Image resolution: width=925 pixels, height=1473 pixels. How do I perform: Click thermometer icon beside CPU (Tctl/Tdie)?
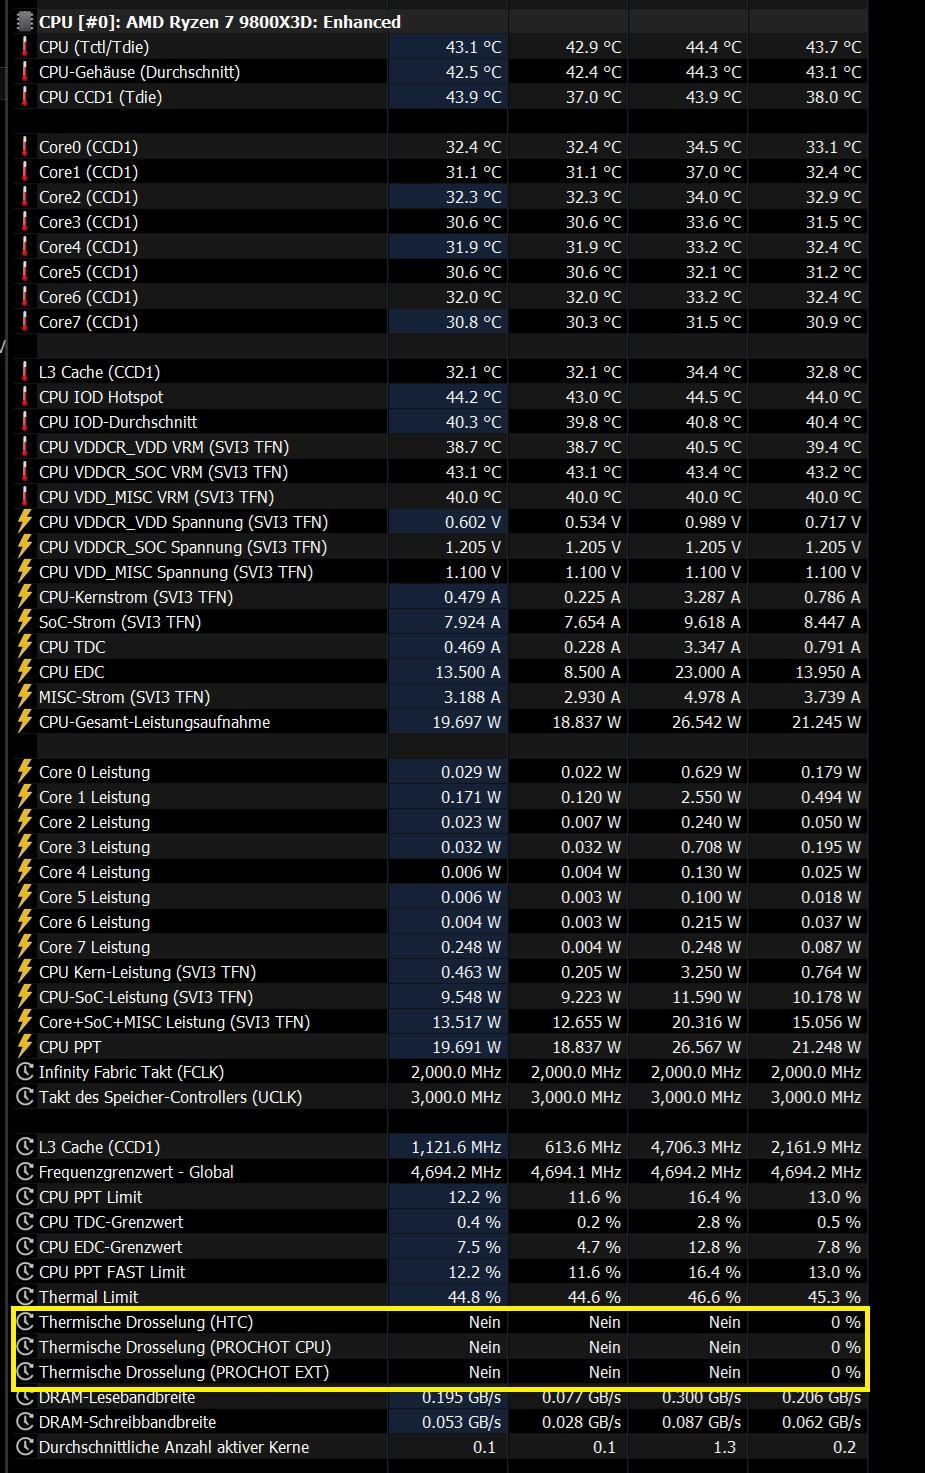tap(25, 47)
